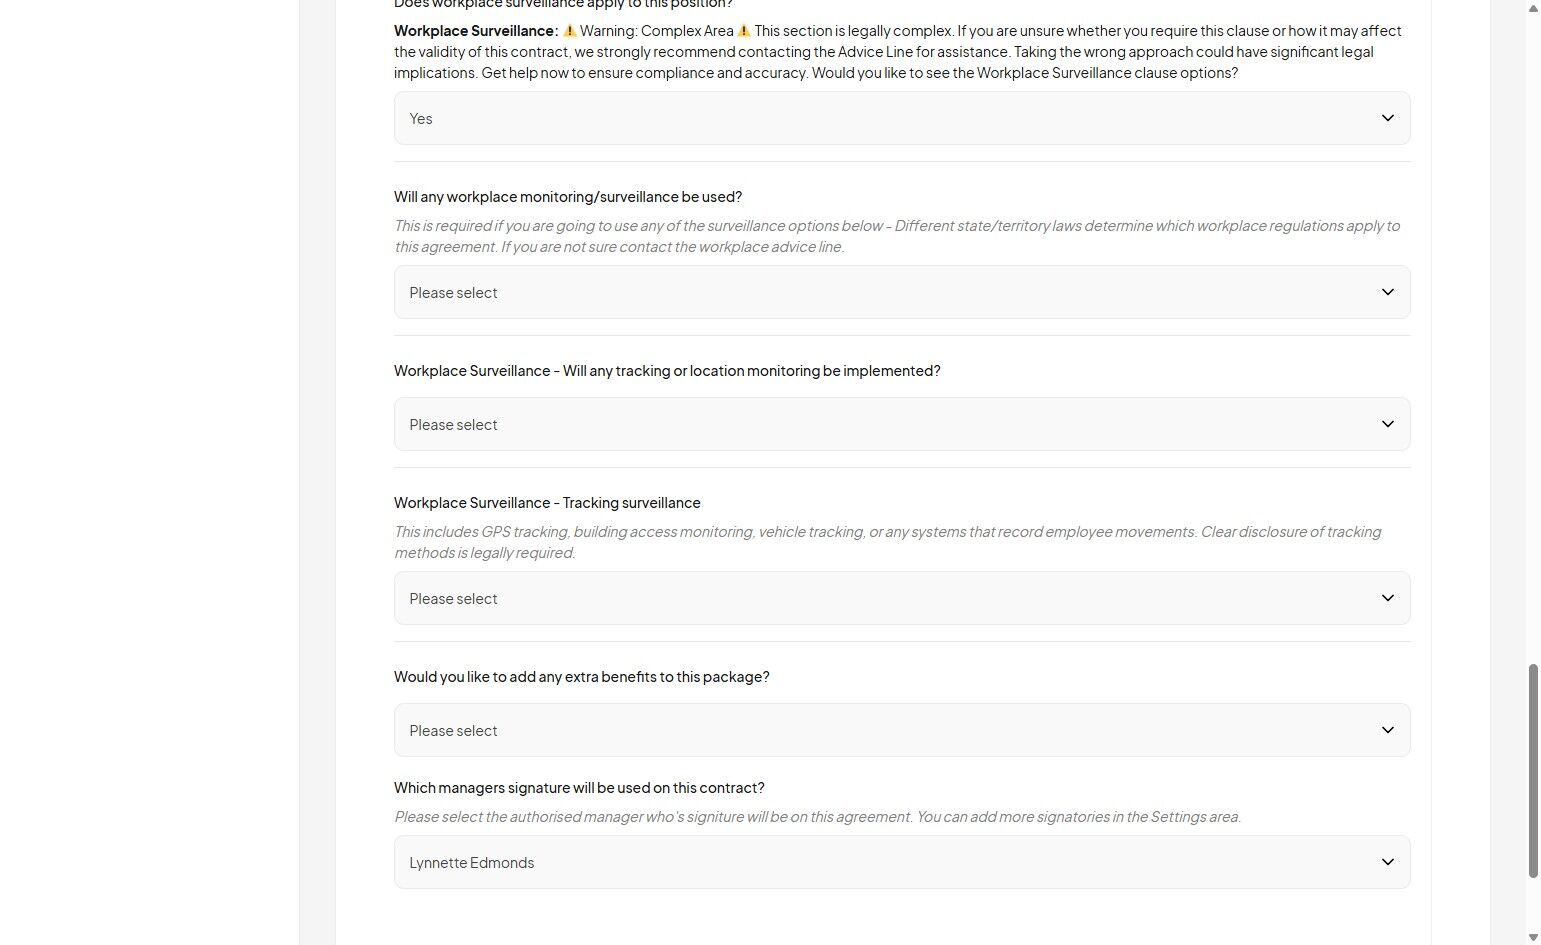Click the chevron beside Lynnette Edmonds
Screen dimensions: 1541x945
coord(1387,862)
